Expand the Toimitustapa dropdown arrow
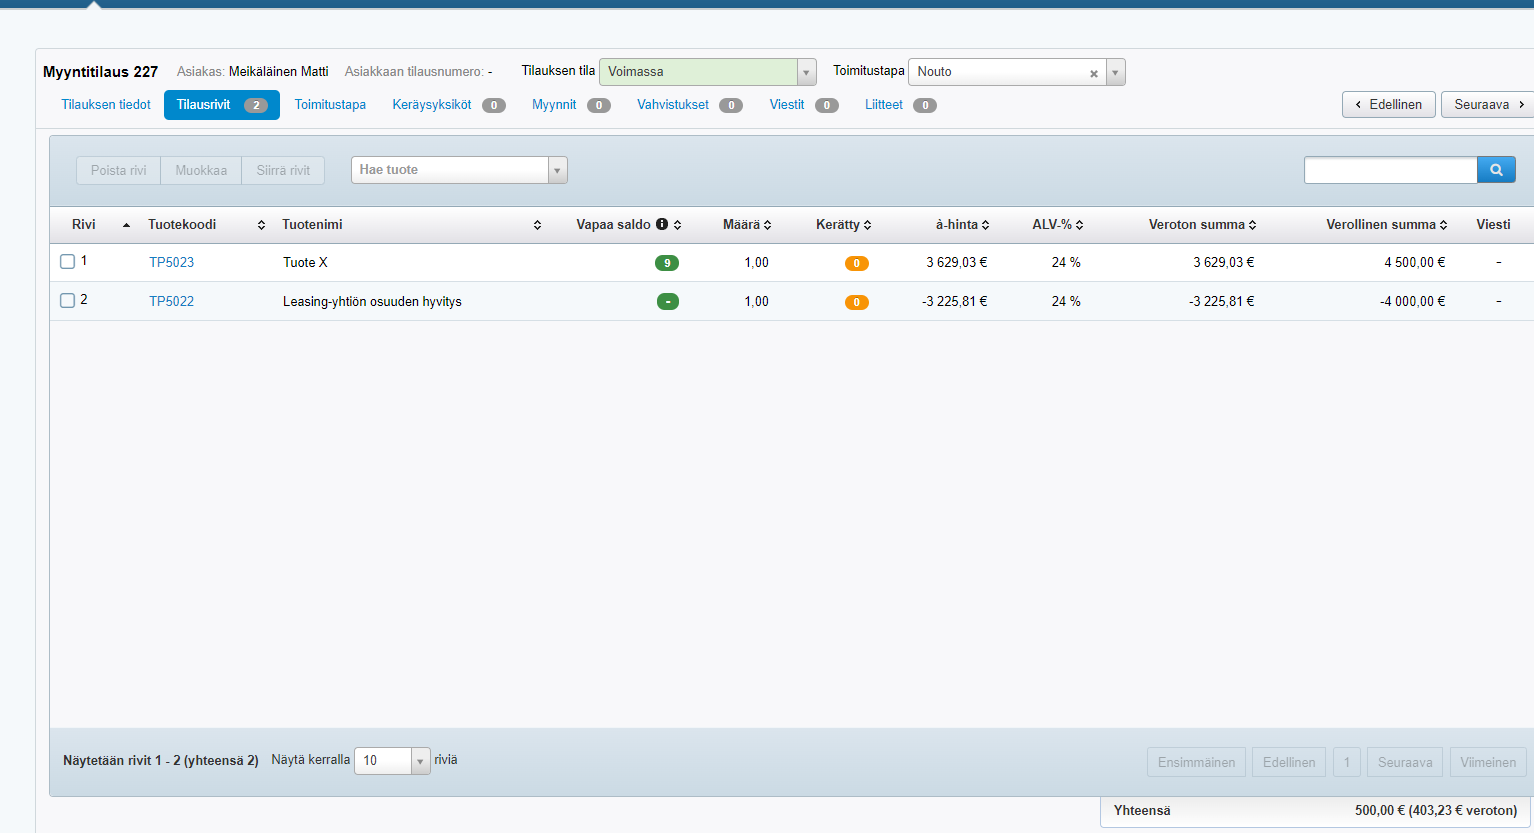Viewport: 1534px width, 833px height. pos(1115,72)
